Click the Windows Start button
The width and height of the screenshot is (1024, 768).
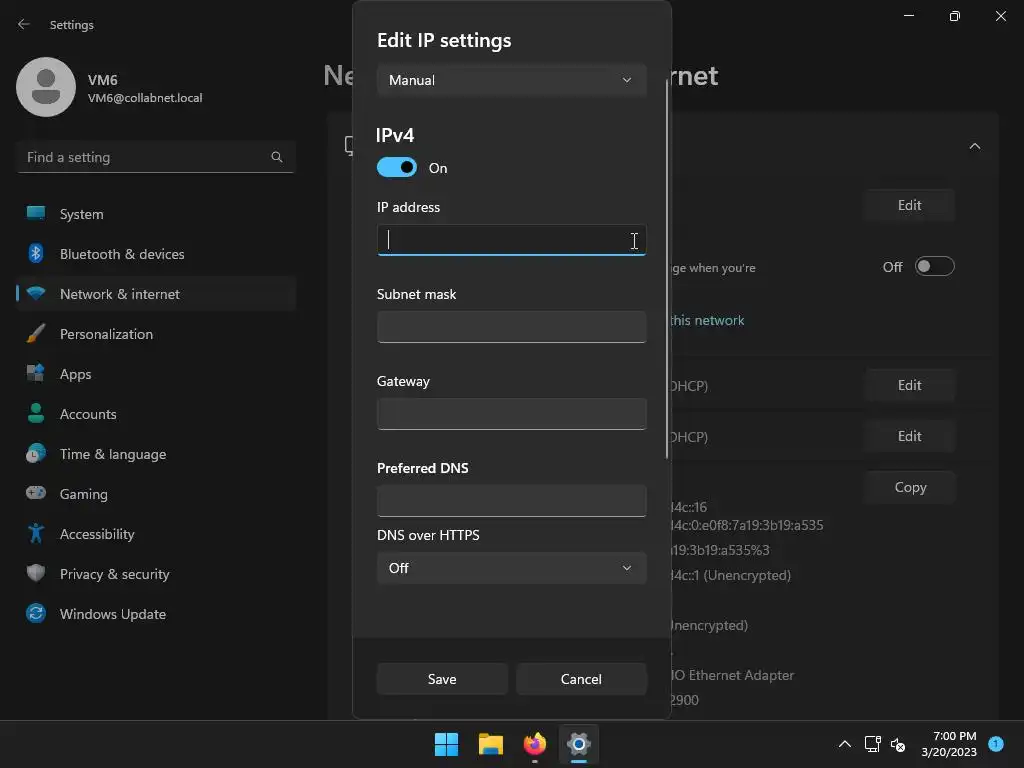point(446,744)
